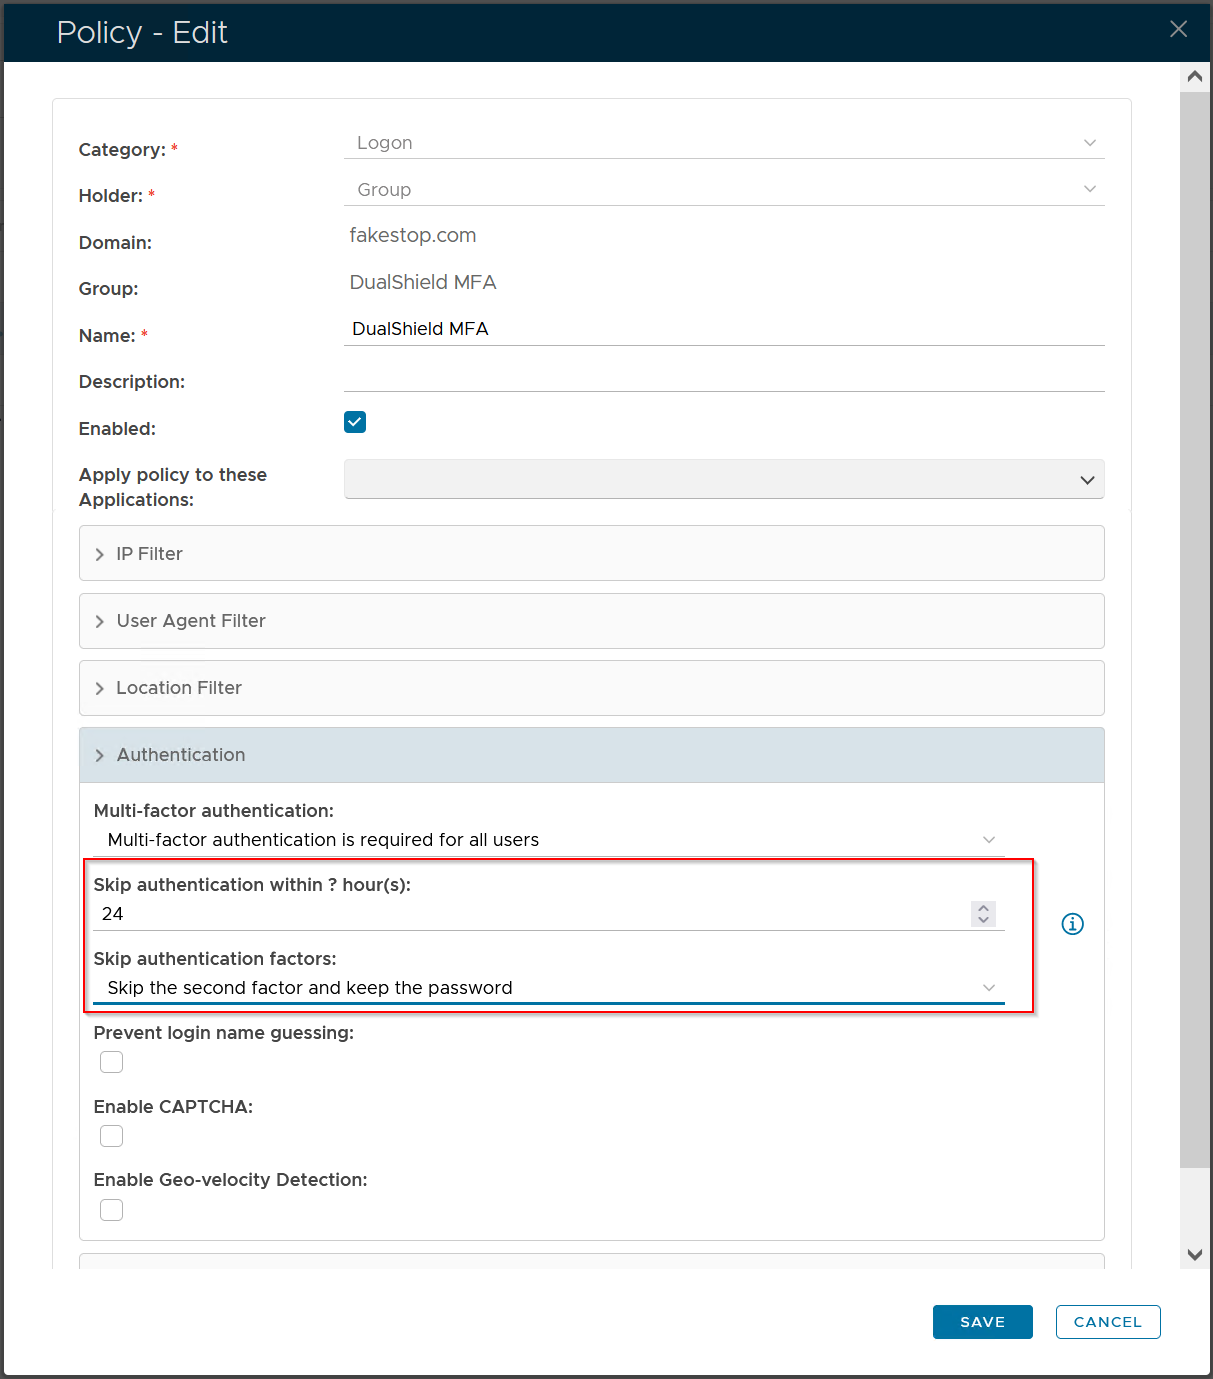Click the hours stepper arrows
The image size is (1213, 1379).
click(x=983, y=914)
